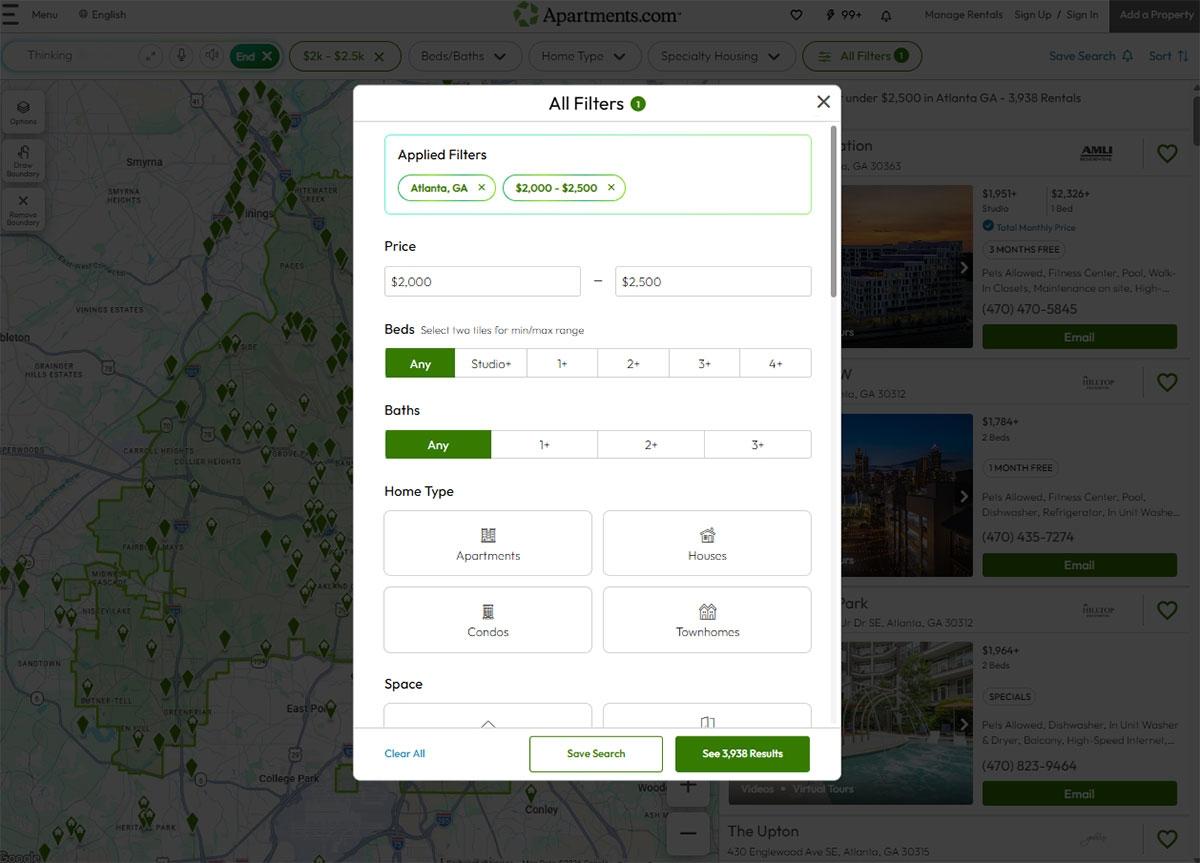Click Sign Up in header

1032,15
